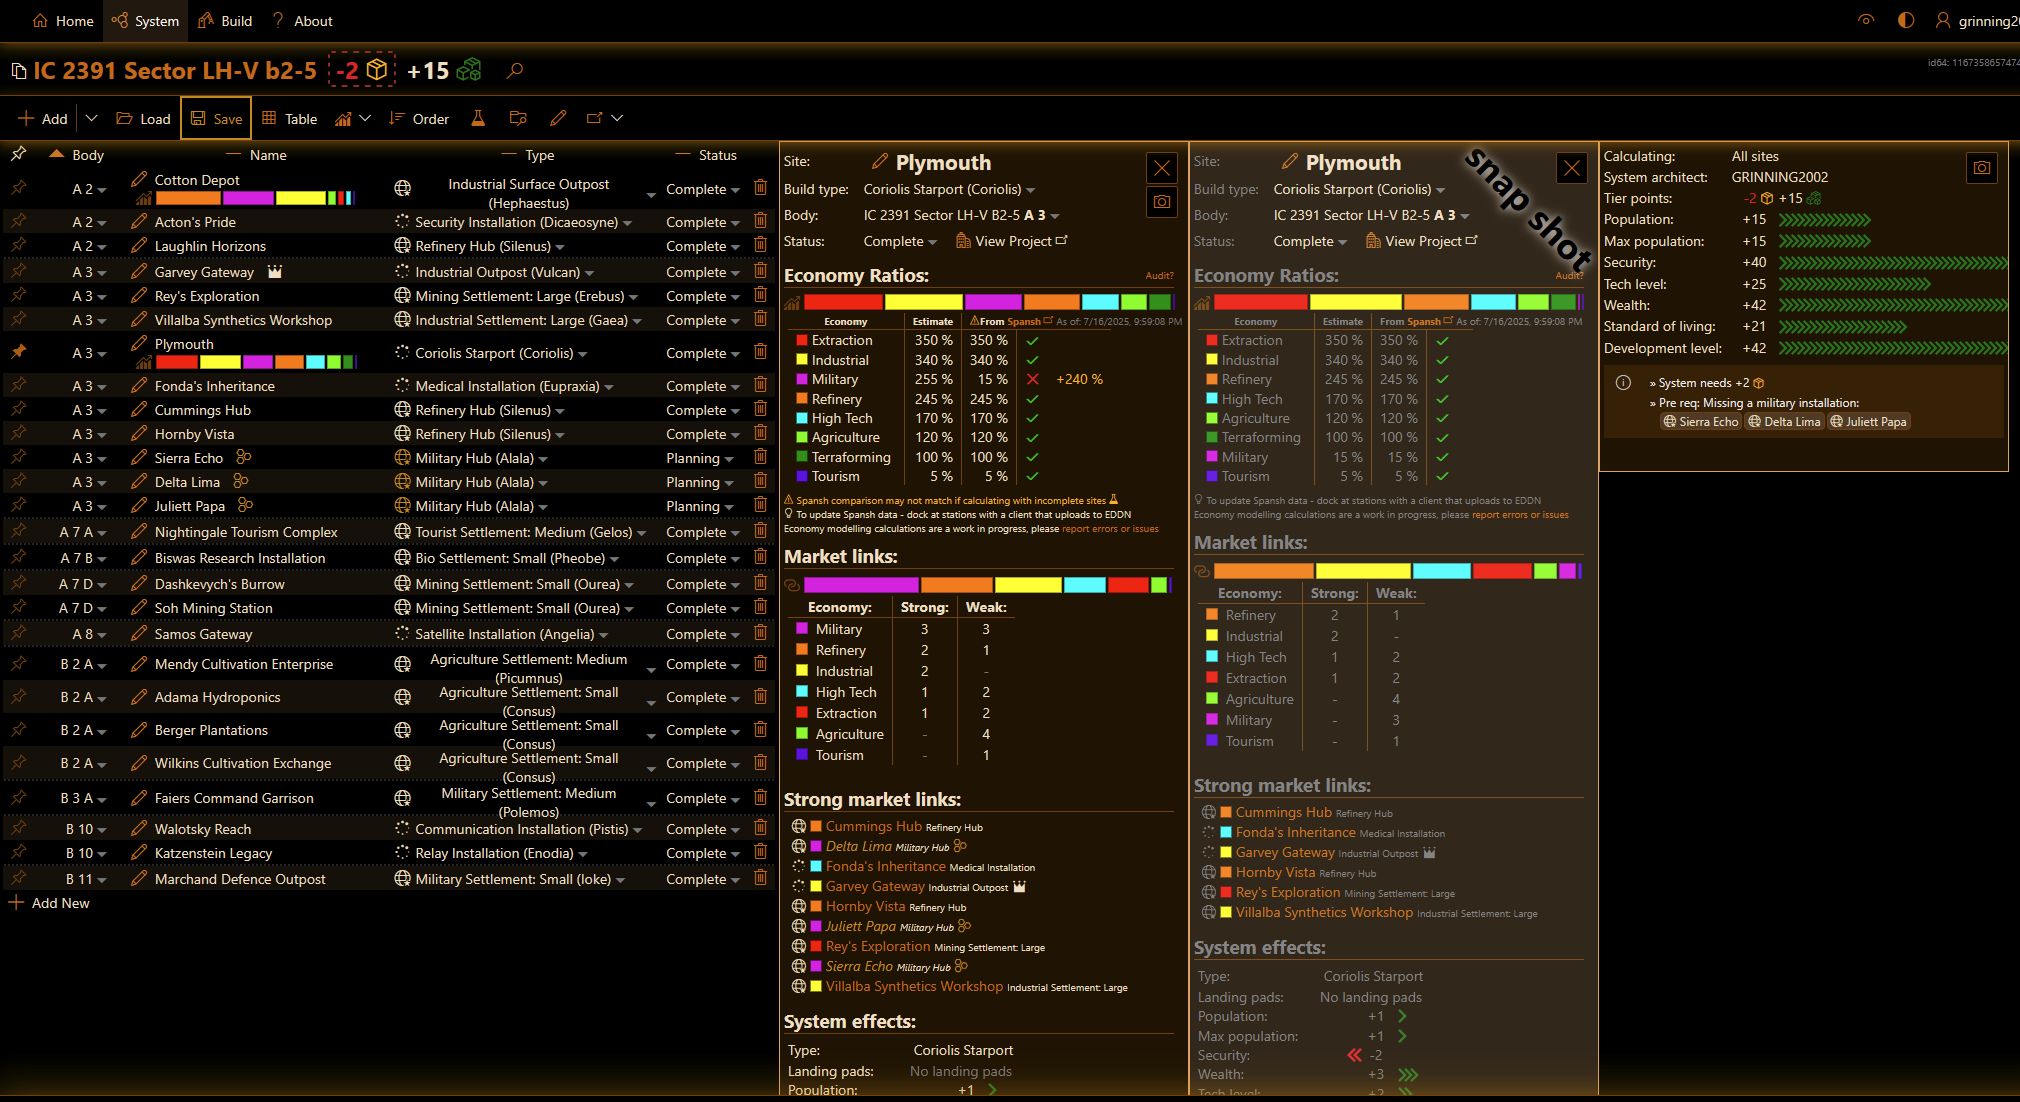The height and width of the screenshot is (1102, 2020).
Task: Click the link icon beside Sierra Echo name
Action: tap(243, 457)
